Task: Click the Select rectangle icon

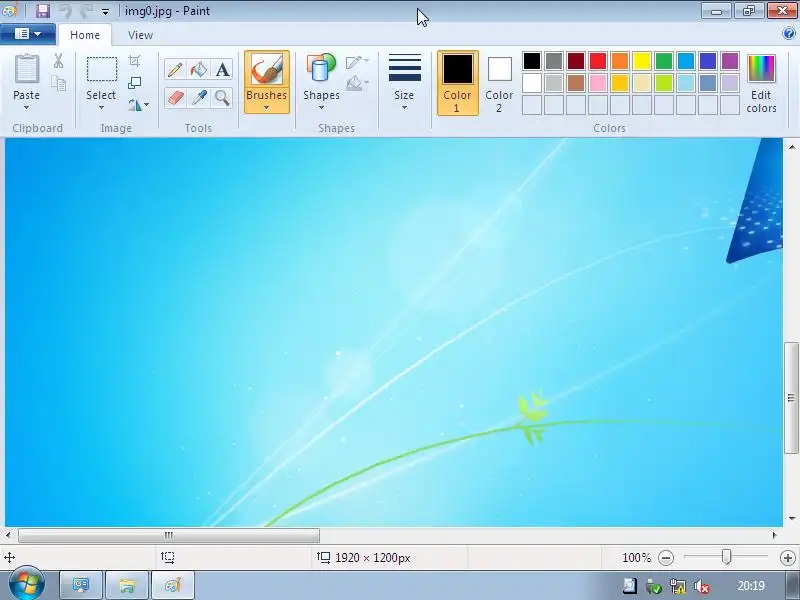Action: pyautogui.click(x=102, y=69)
